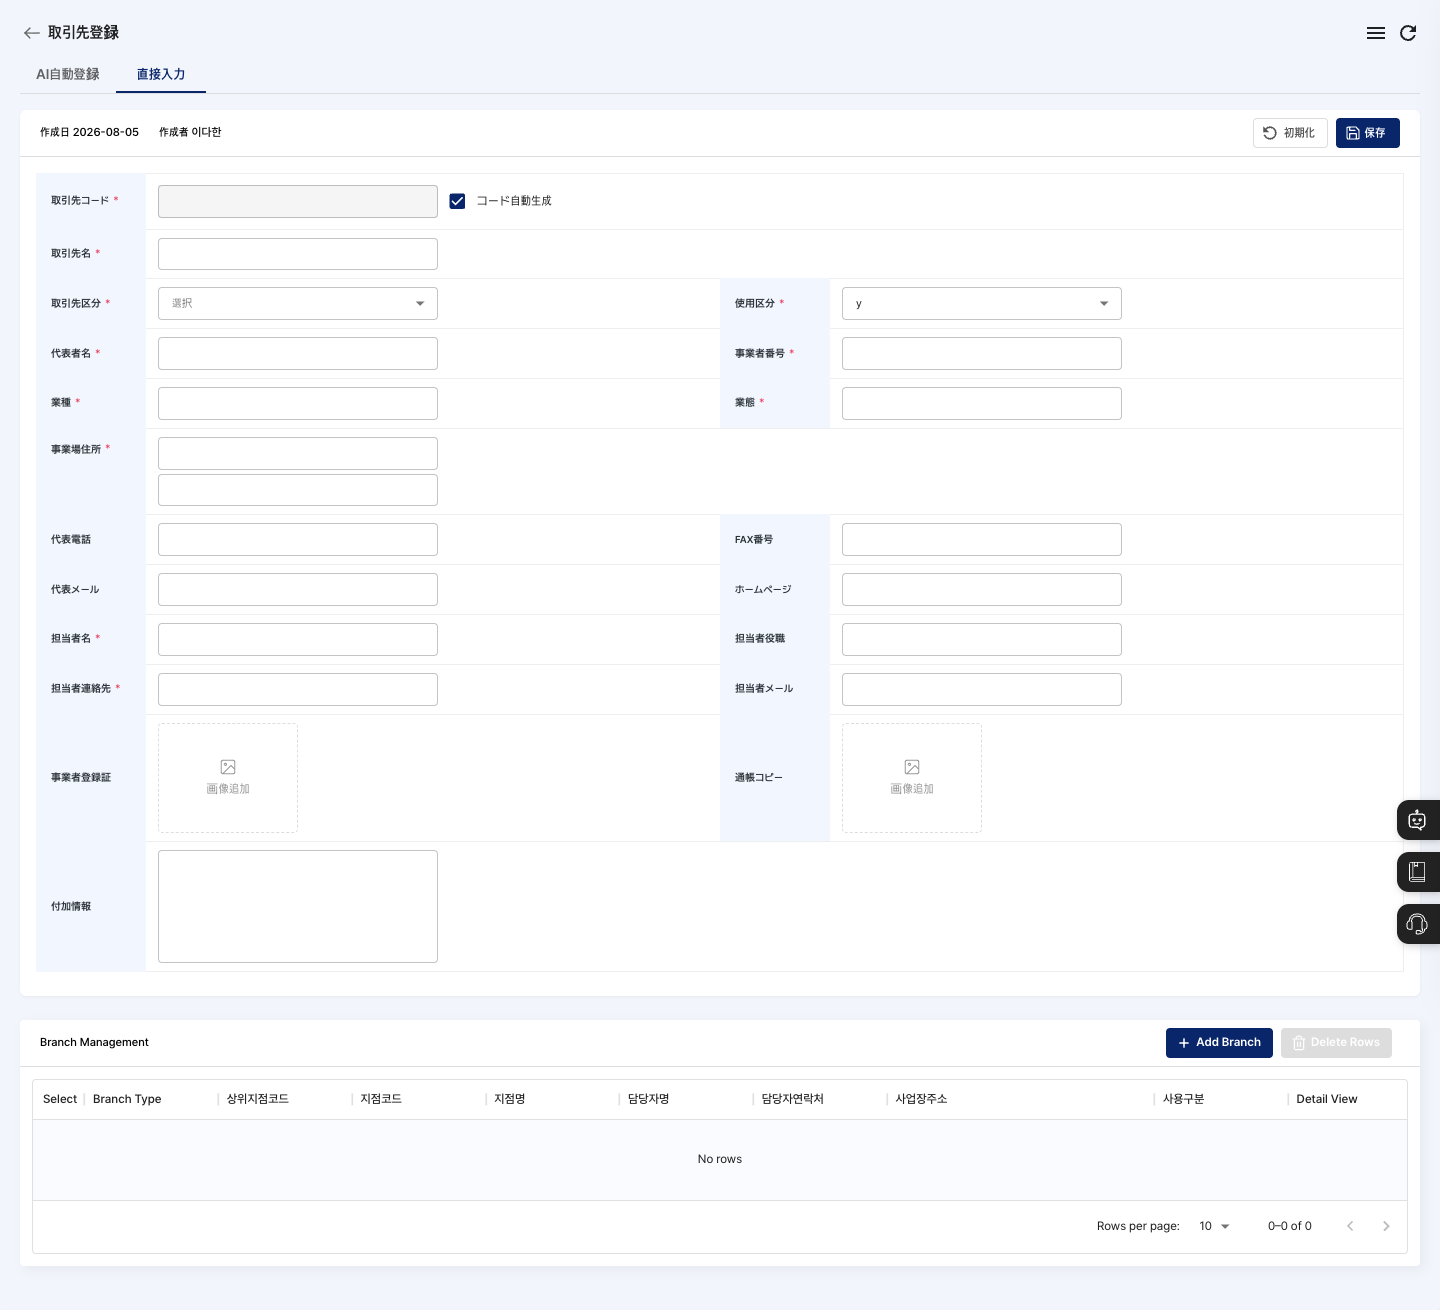Focus the 代表メール input field

tap(298, 589)
